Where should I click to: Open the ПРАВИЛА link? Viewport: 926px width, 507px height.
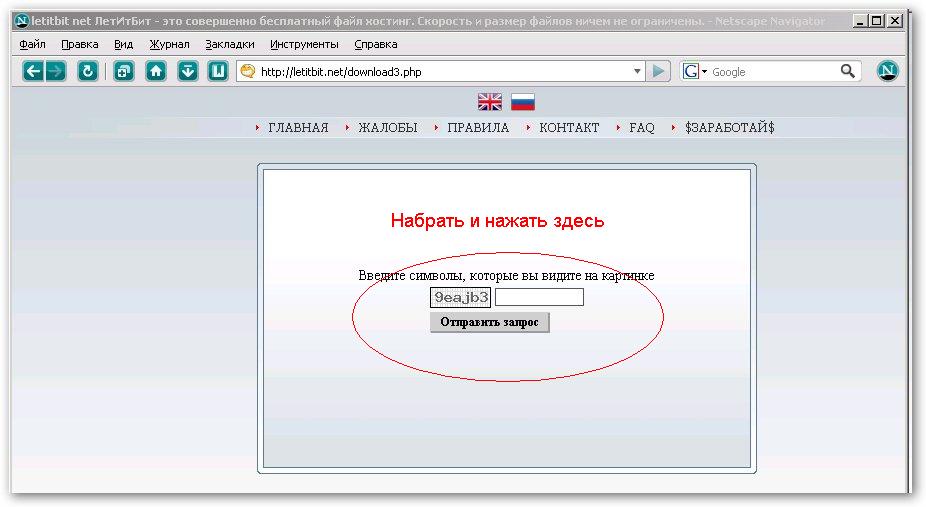(x=478, y=127)
